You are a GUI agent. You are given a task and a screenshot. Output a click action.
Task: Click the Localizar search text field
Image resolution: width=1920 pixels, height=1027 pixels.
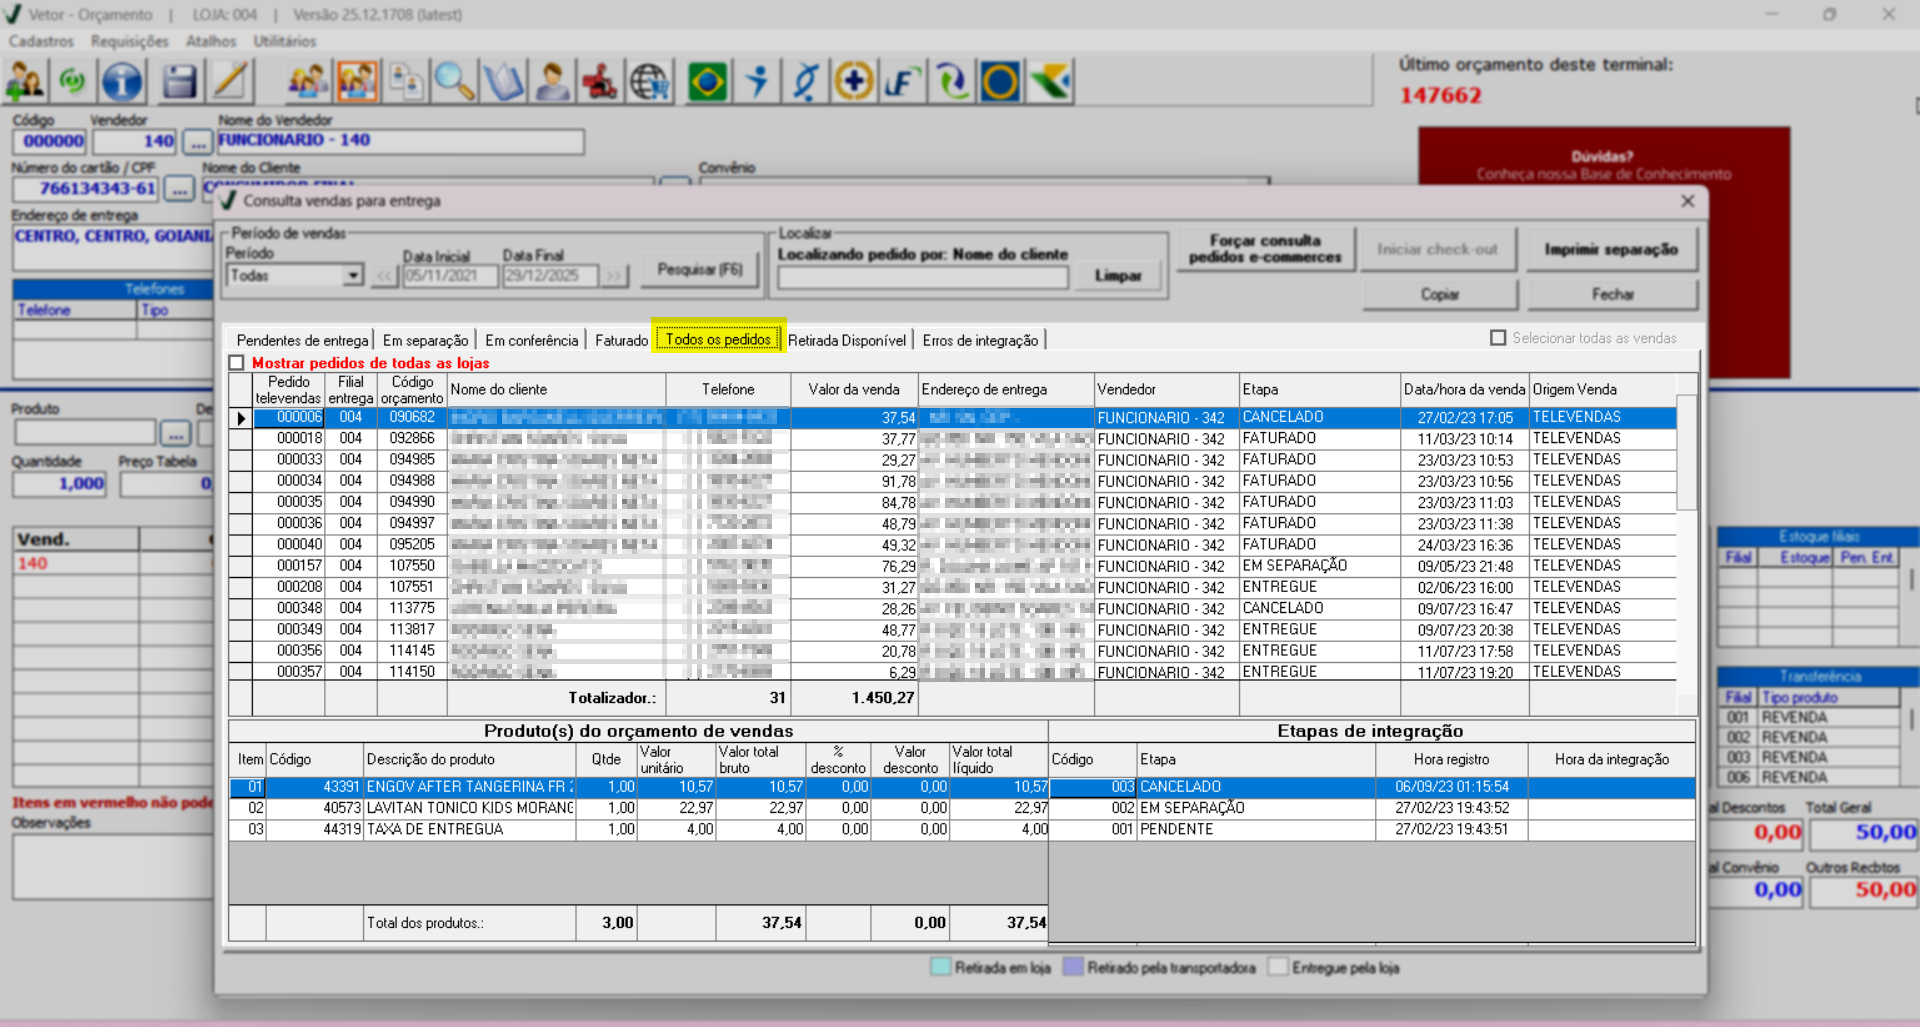pyautogui.click(x=922, y=277)
